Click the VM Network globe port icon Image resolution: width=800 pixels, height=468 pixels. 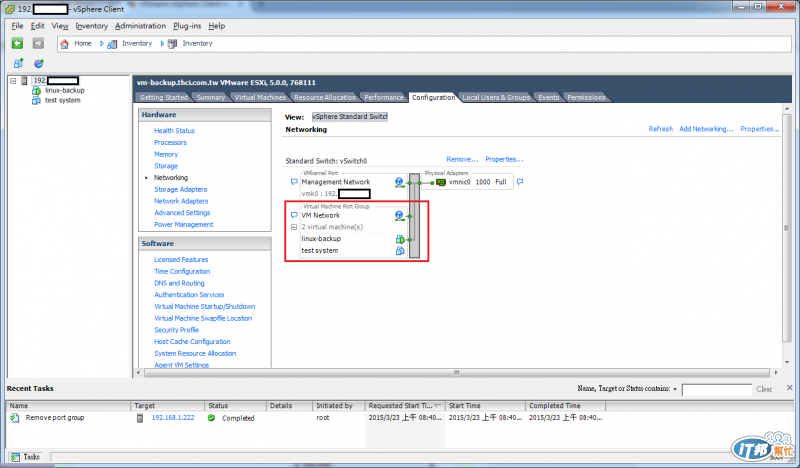(x=399, y=216)
